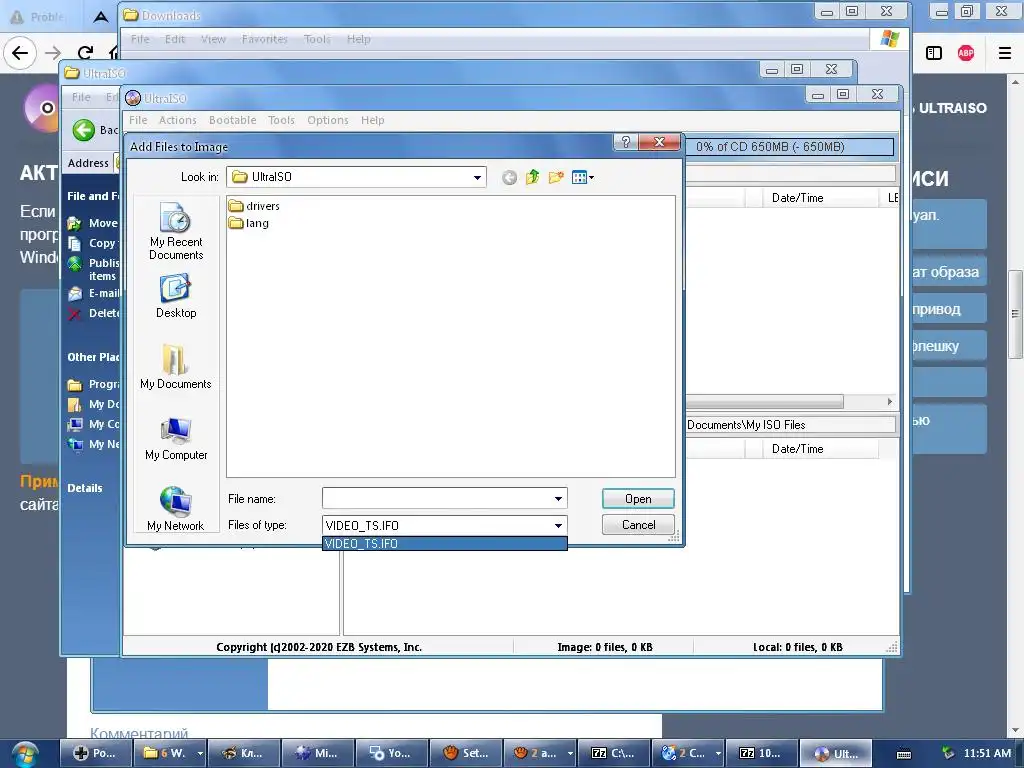Viewport: 1024px width, 768px height.
Task: Click the horizontal scrollbar right arrow in UltraISO
Action: pos(889,402)
